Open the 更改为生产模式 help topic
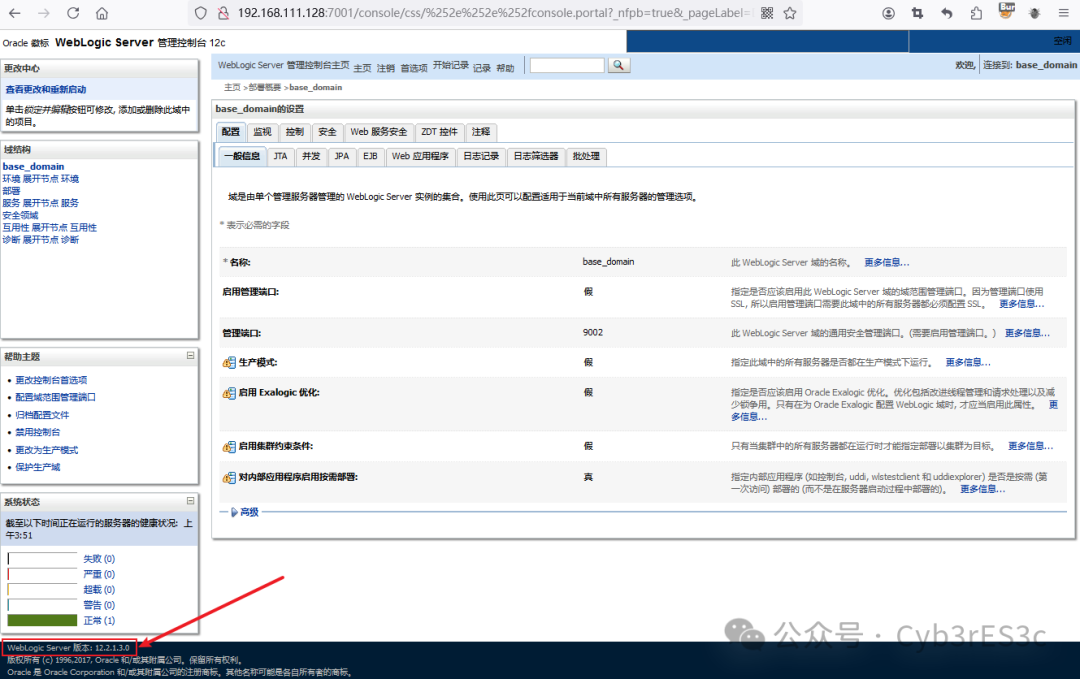 (x=47, y=450)
